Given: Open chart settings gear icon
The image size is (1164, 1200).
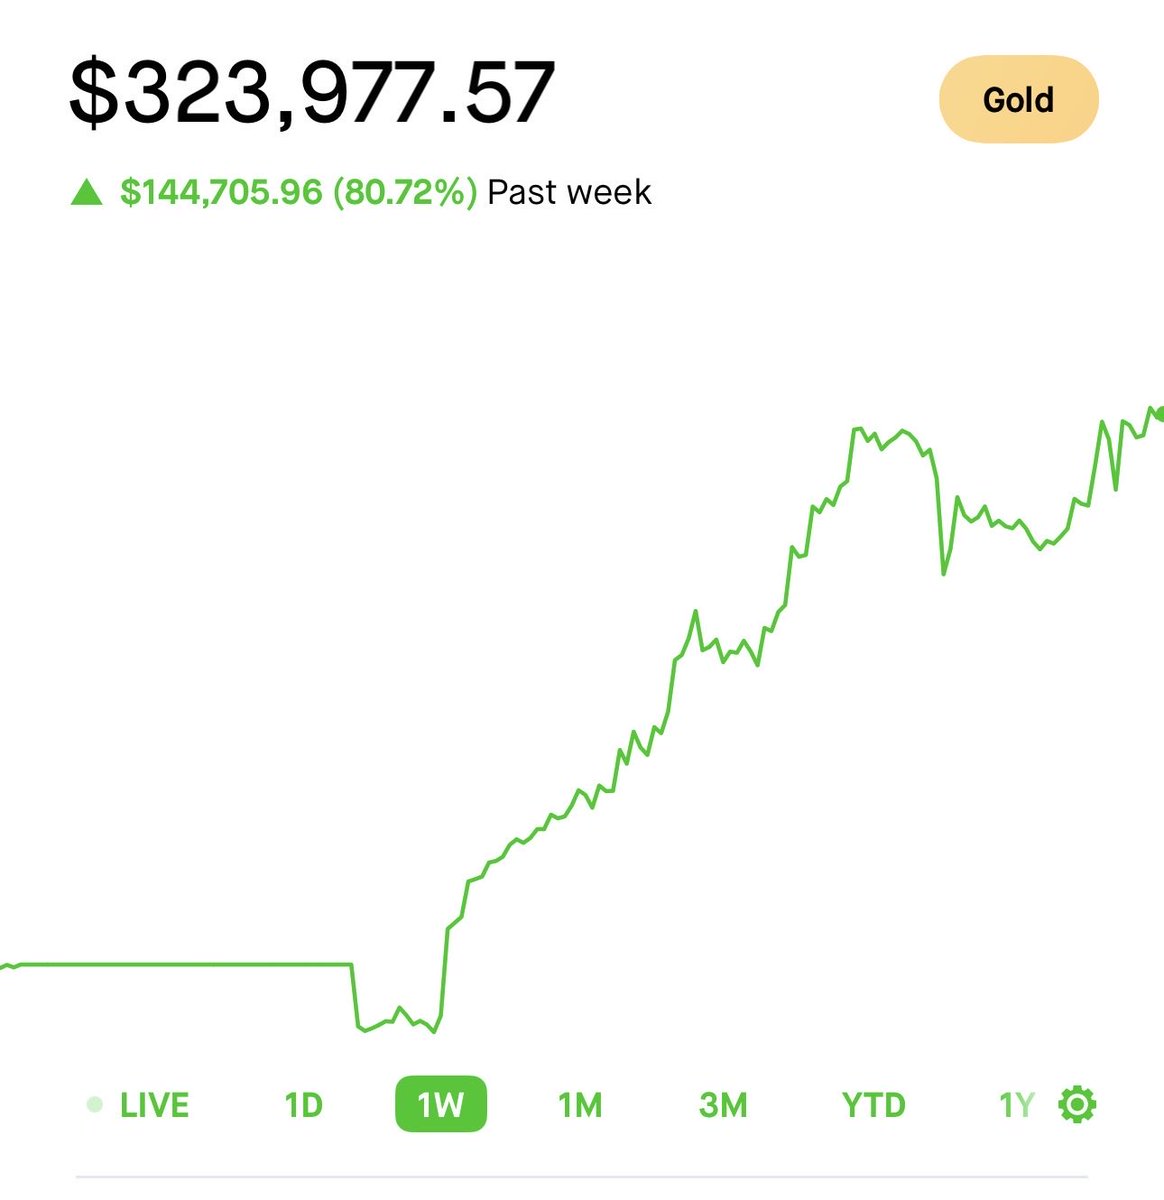Looking at the screenshot, I should [x=1077, y=1105].
